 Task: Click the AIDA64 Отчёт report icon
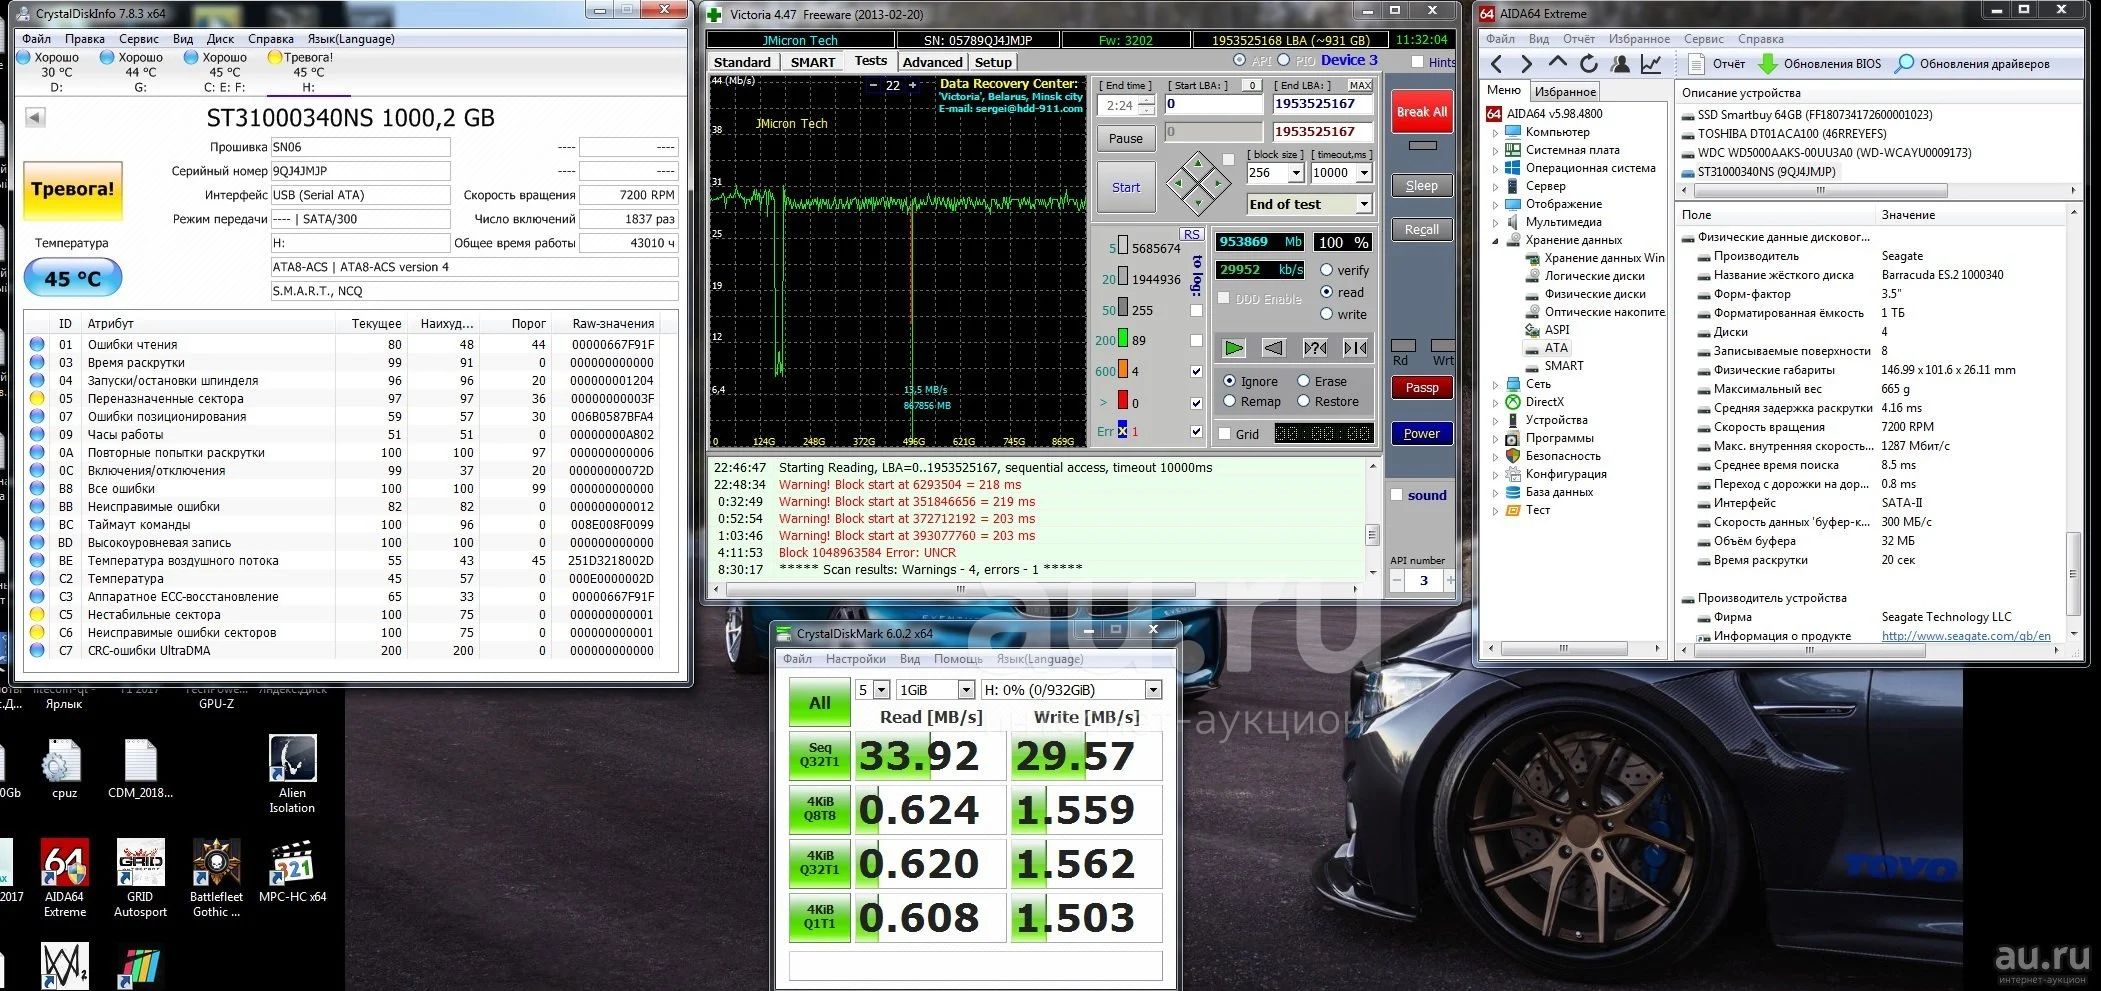tap(1696, 64)
